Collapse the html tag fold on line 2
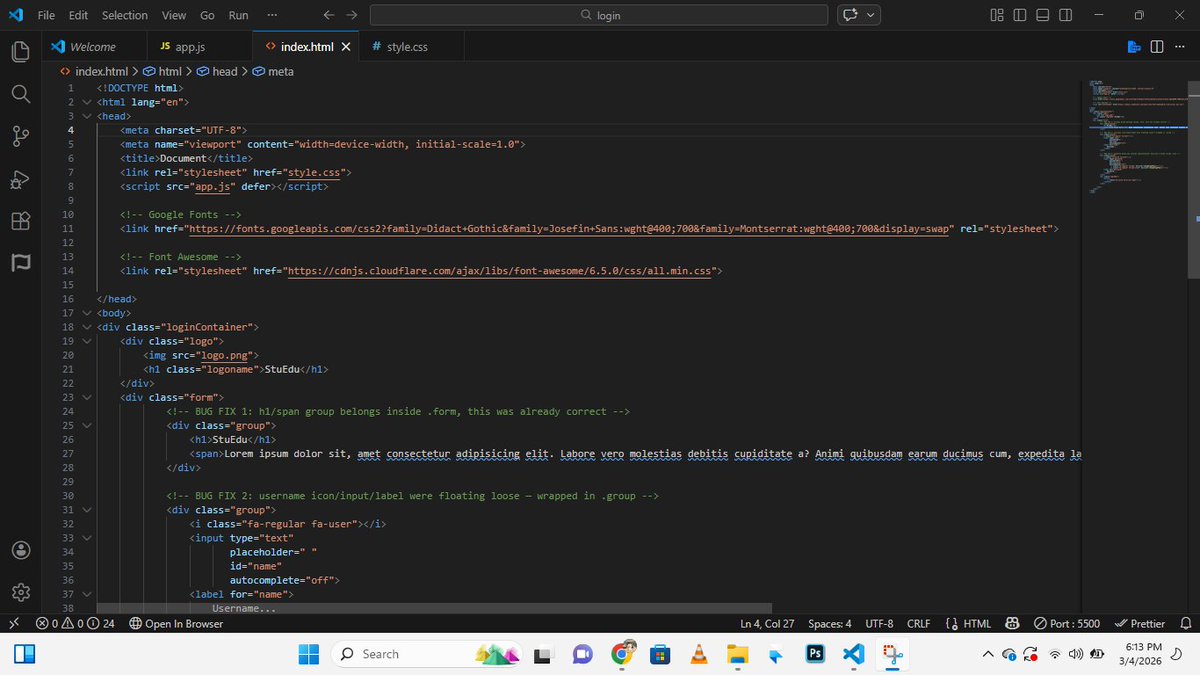This screenshot has height=675, width=1200. (87, 102)
